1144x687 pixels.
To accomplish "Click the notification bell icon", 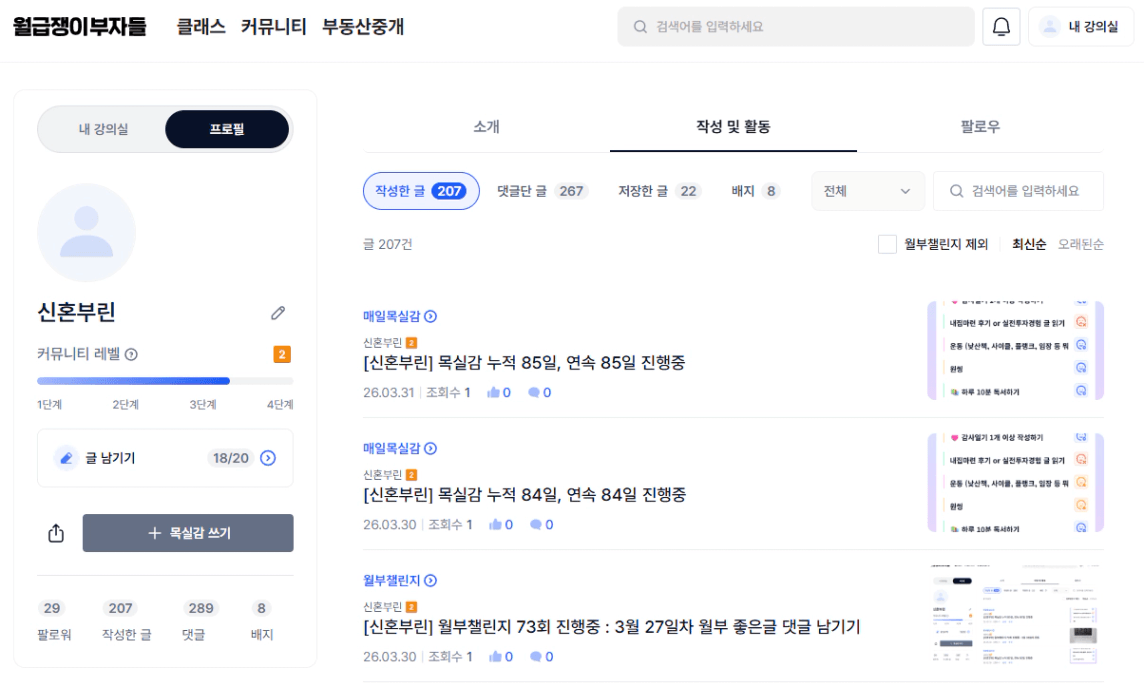I will (1001, 27).
